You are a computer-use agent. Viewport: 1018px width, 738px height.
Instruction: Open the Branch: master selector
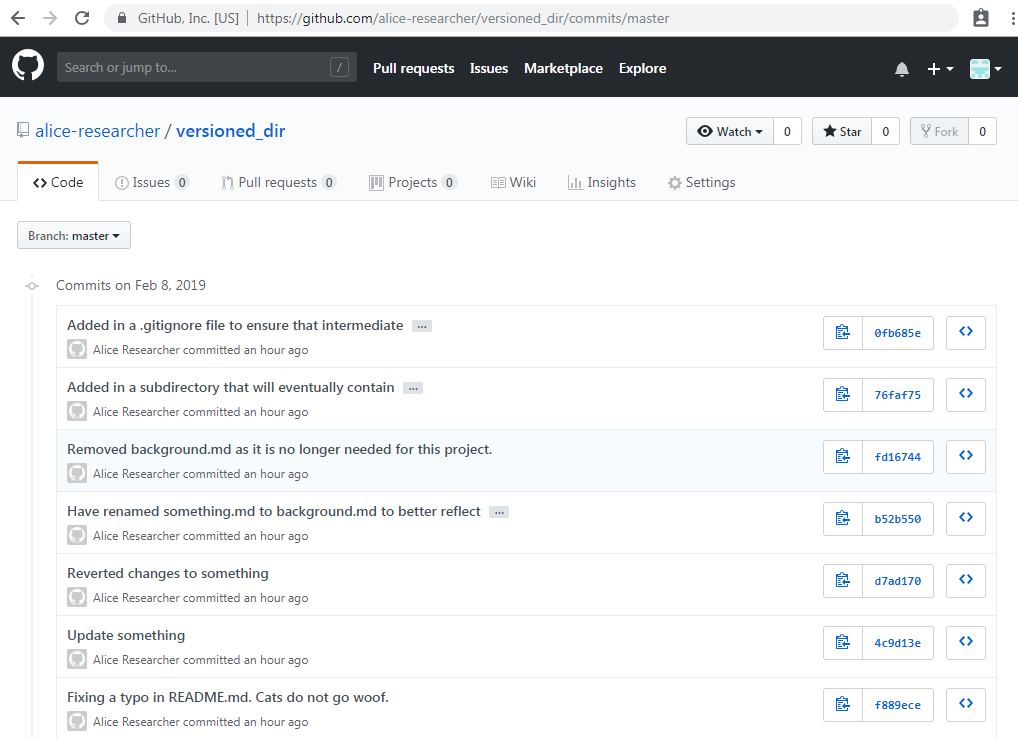[73, 235]
